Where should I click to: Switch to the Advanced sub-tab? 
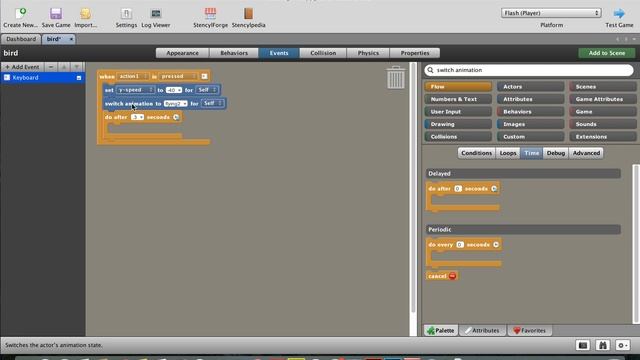(x=586, y=153)
